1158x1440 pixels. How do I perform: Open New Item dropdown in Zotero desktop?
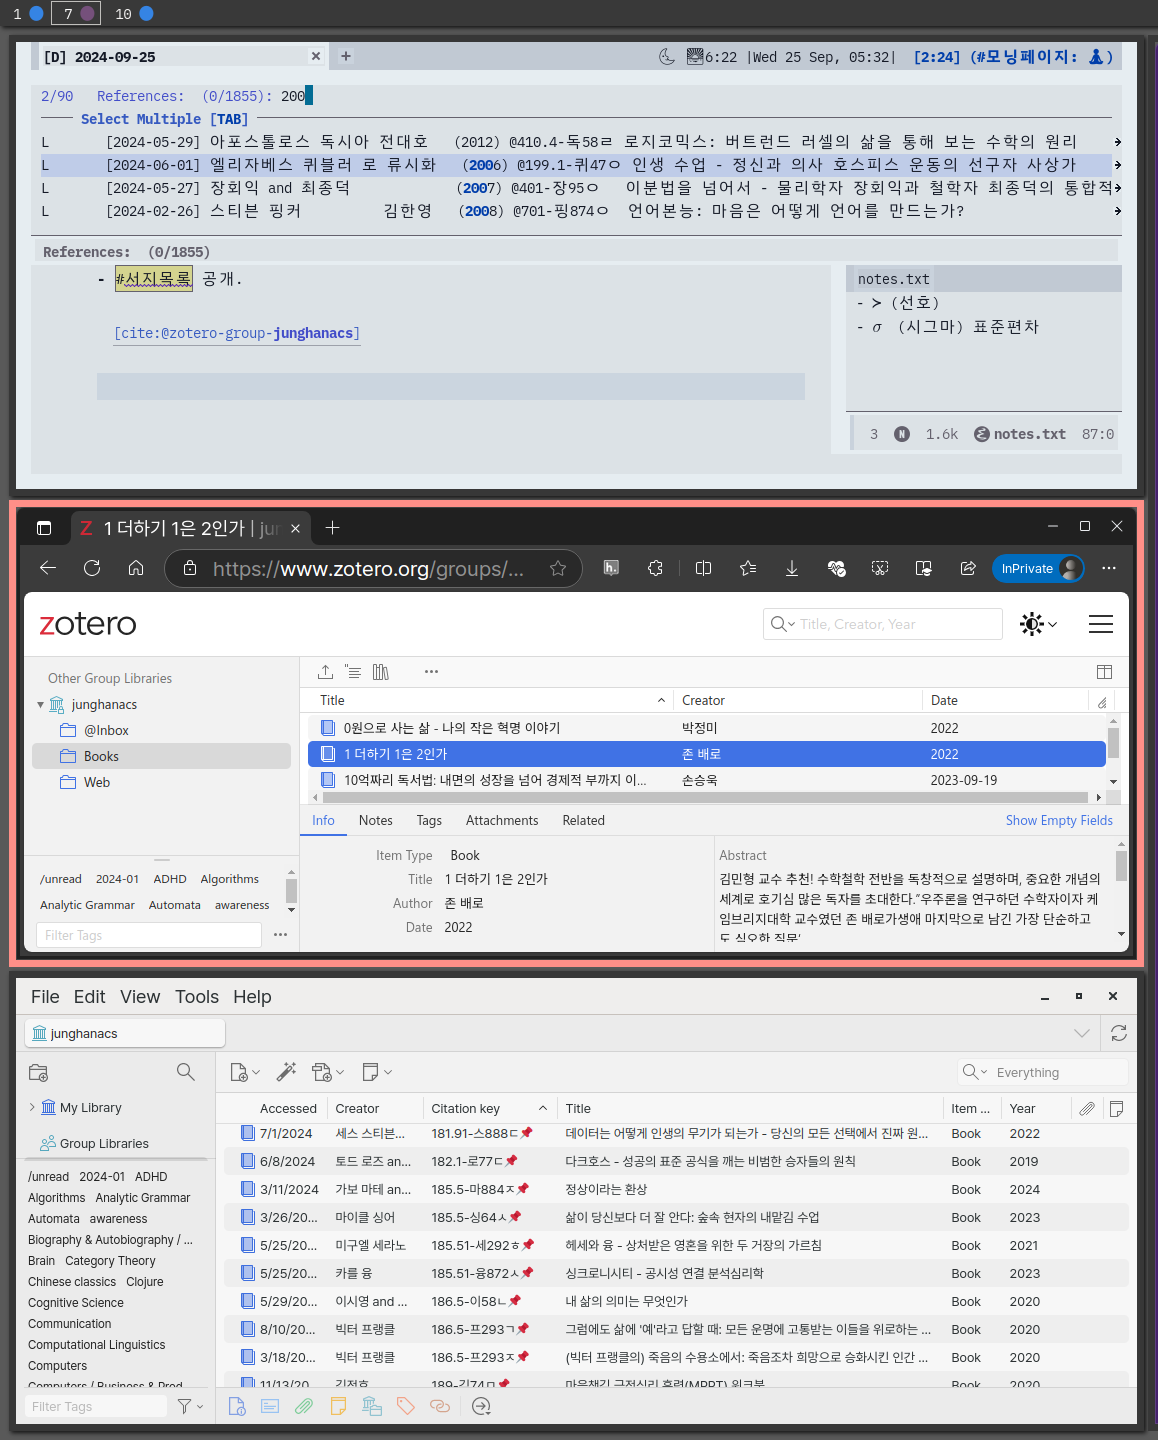(x=245, y=1072)
